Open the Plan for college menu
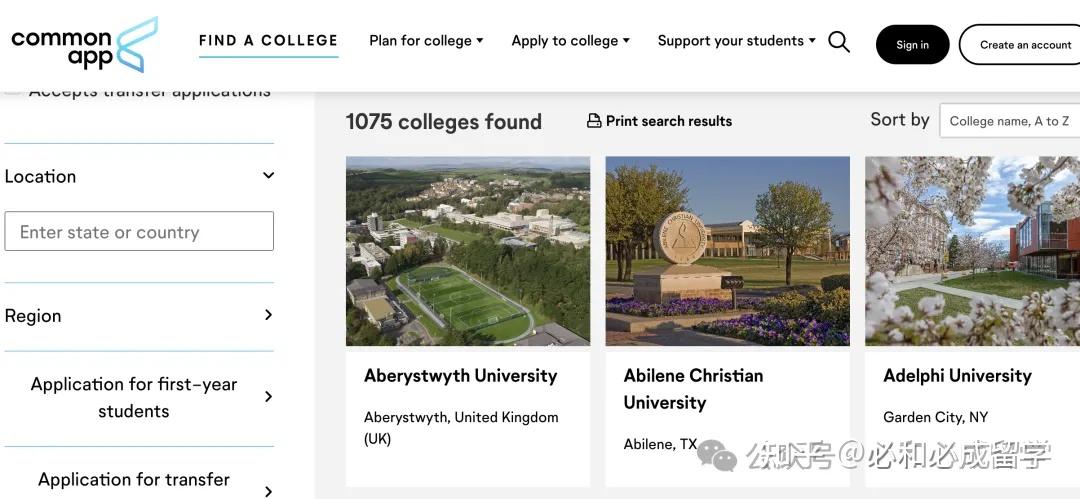This screenshot has height=499, width=1080. tap(426, 41)
